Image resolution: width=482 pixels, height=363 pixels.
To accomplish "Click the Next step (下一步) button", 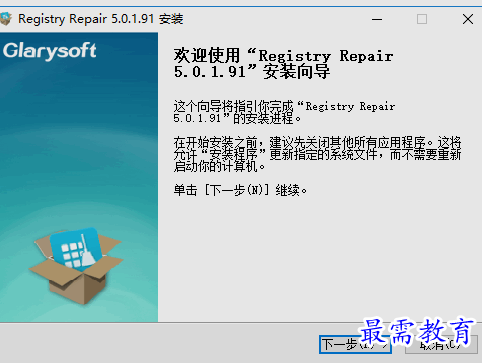I will click(355, 344).
